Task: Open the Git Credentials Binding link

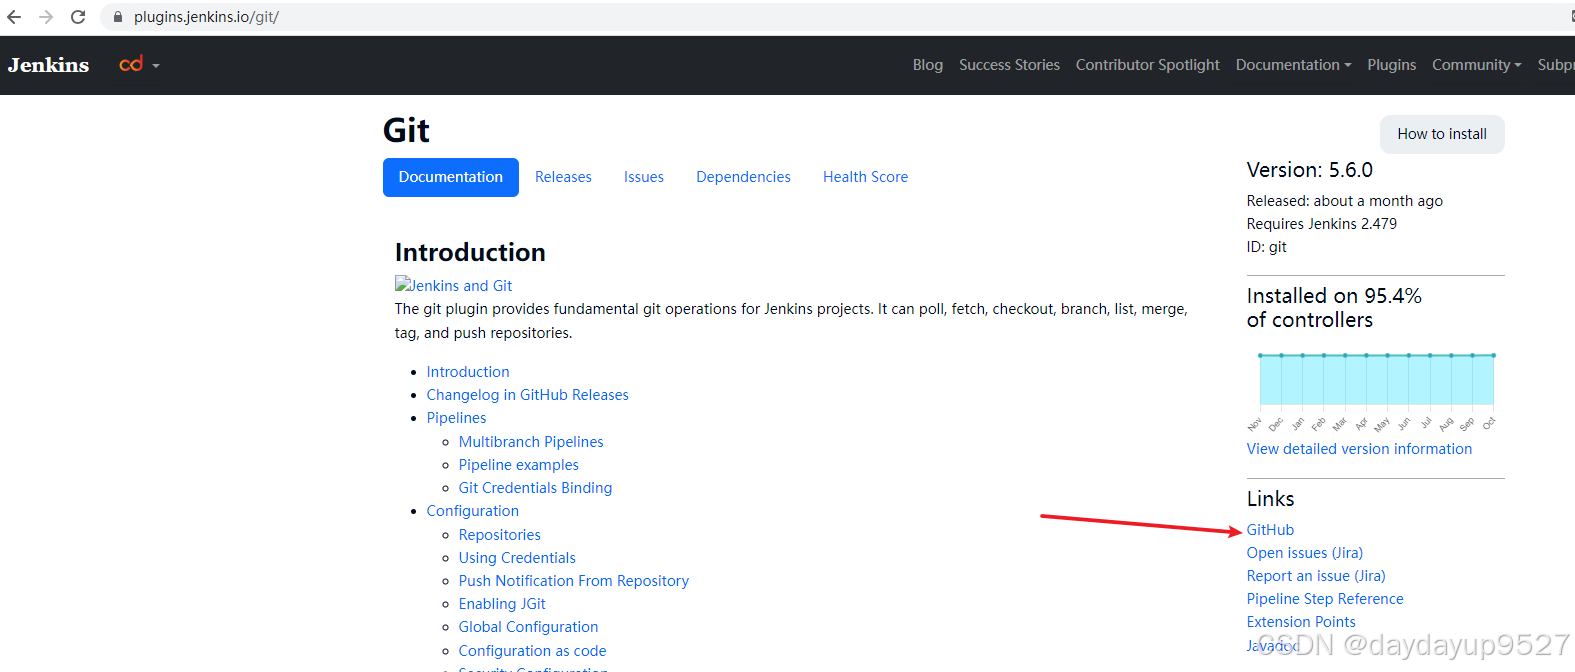Action: [535, 488]
